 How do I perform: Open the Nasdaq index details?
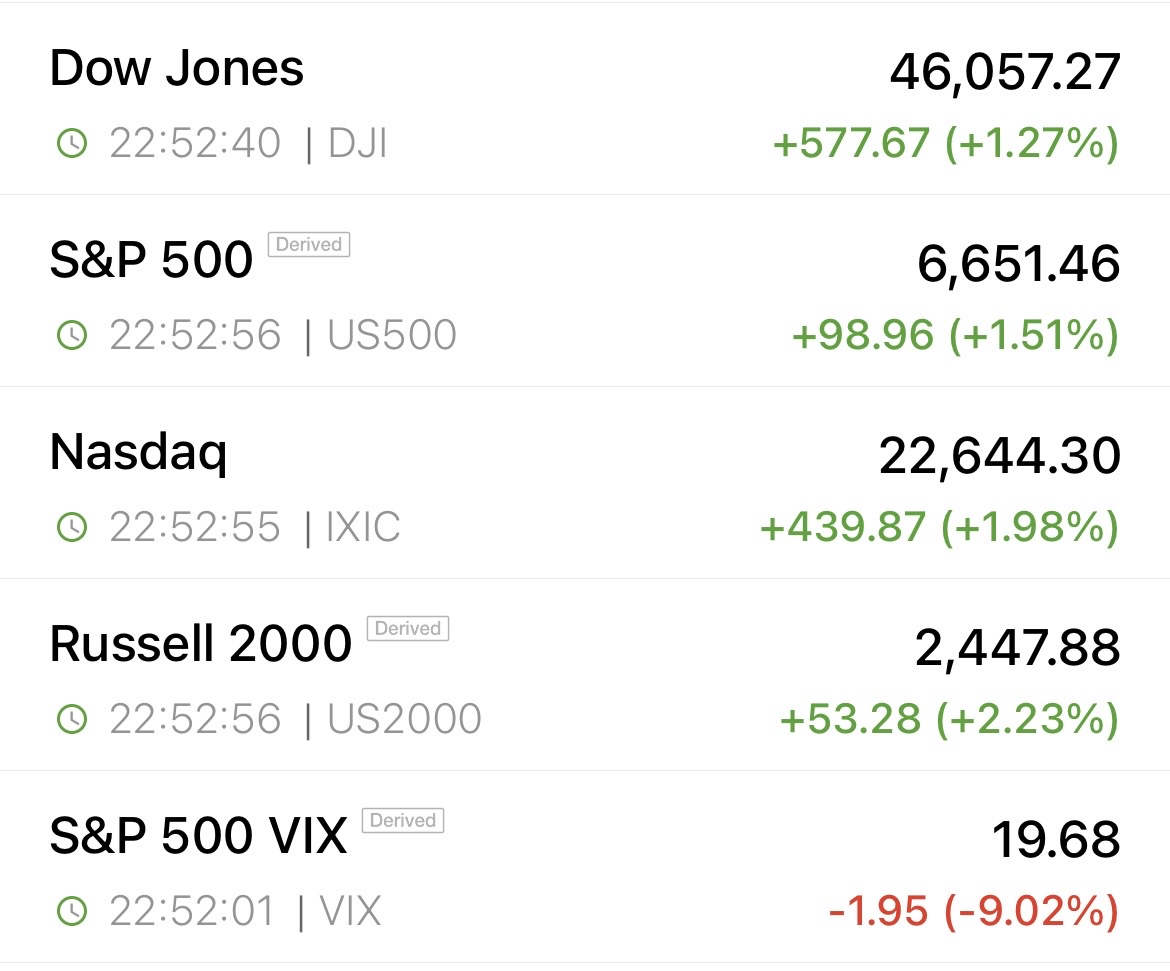pyautogui.click(x=139, y=453)
